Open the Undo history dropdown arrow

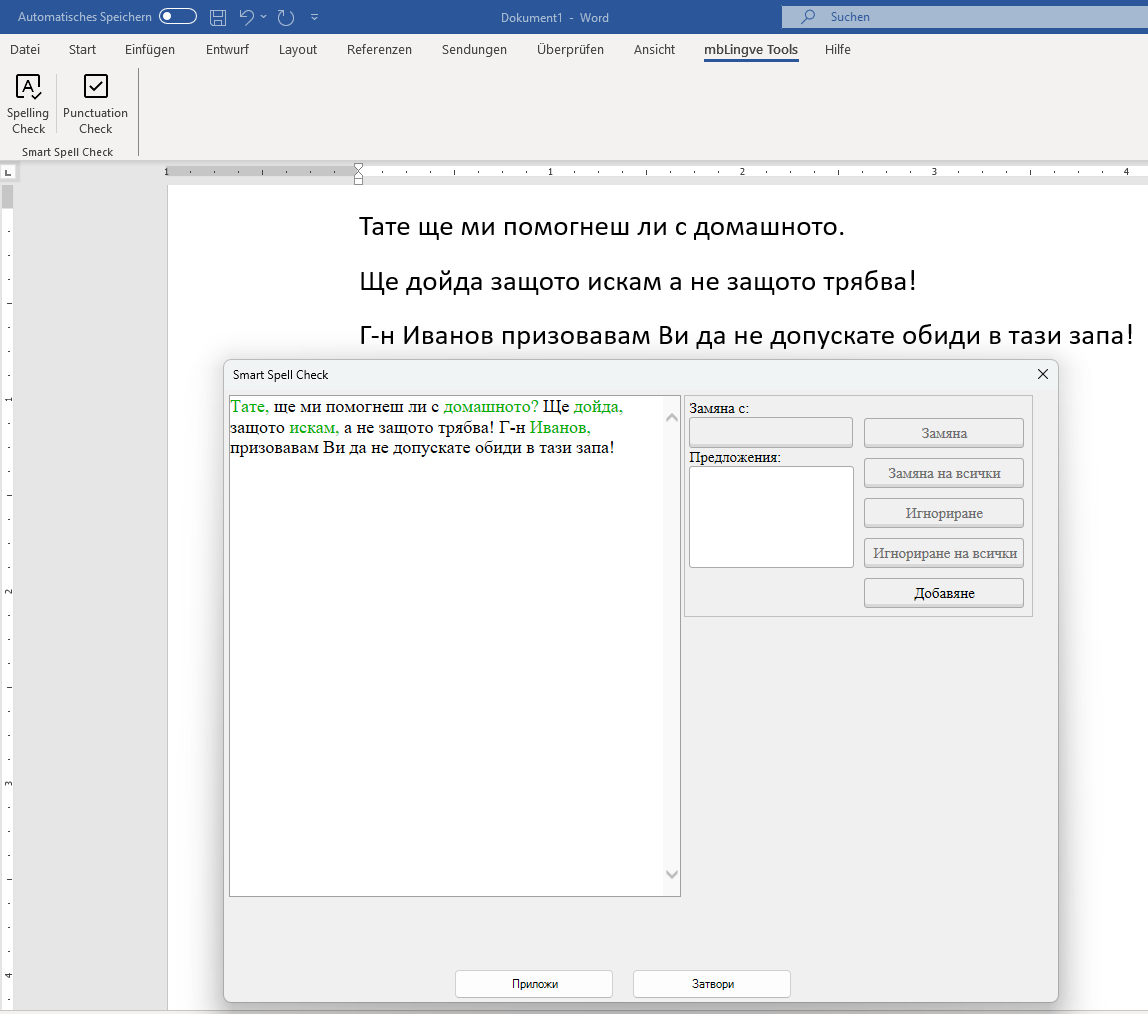(264, 17)
